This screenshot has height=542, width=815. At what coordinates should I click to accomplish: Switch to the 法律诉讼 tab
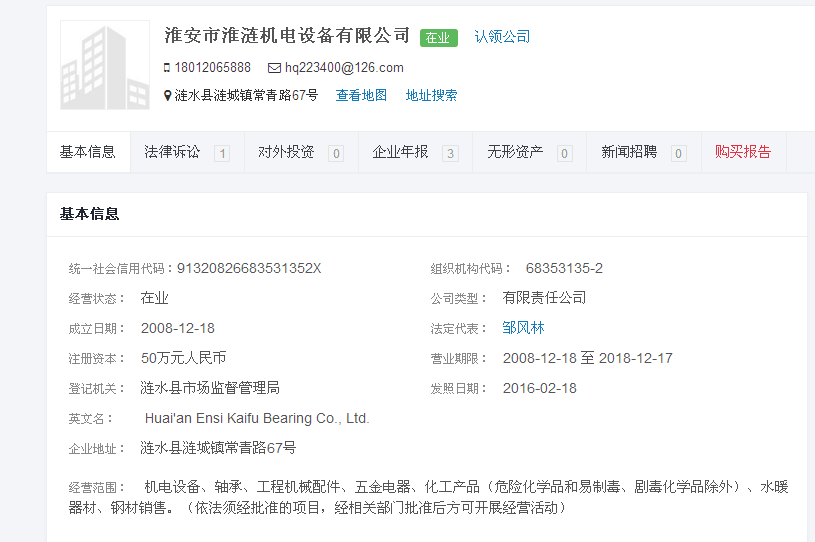[x=173, y=152]
